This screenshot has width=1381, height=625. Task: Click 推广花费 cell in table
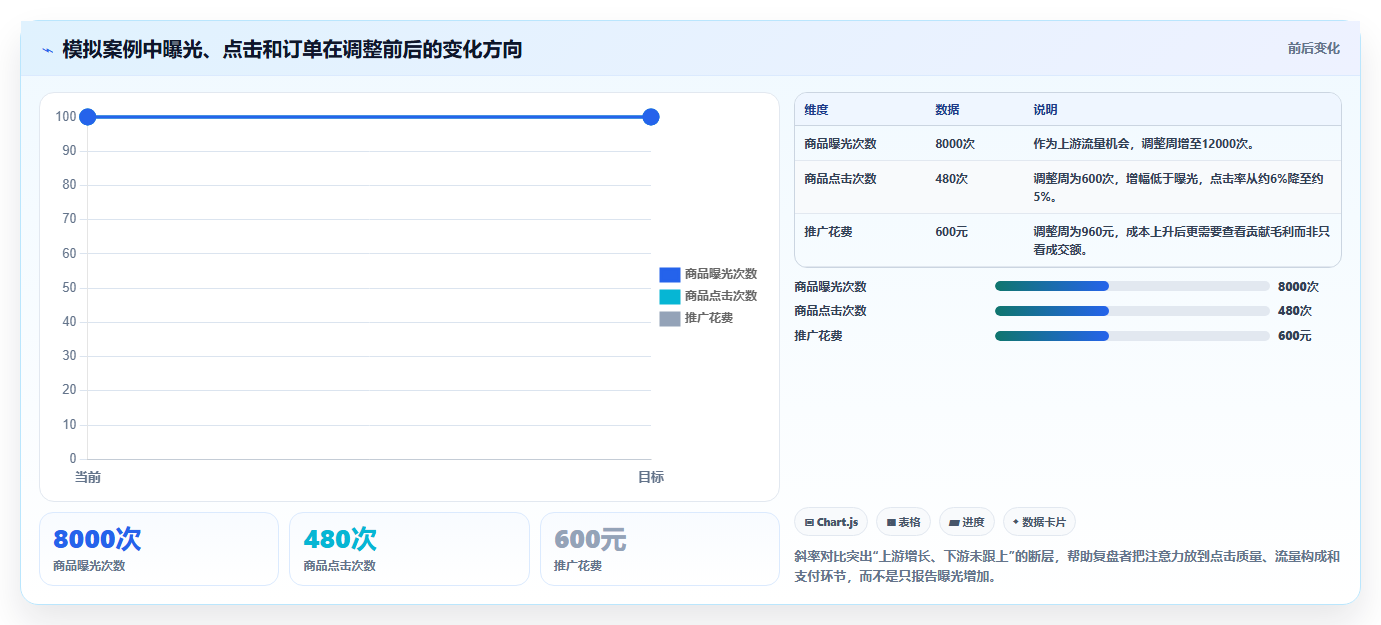click(828, 232)
